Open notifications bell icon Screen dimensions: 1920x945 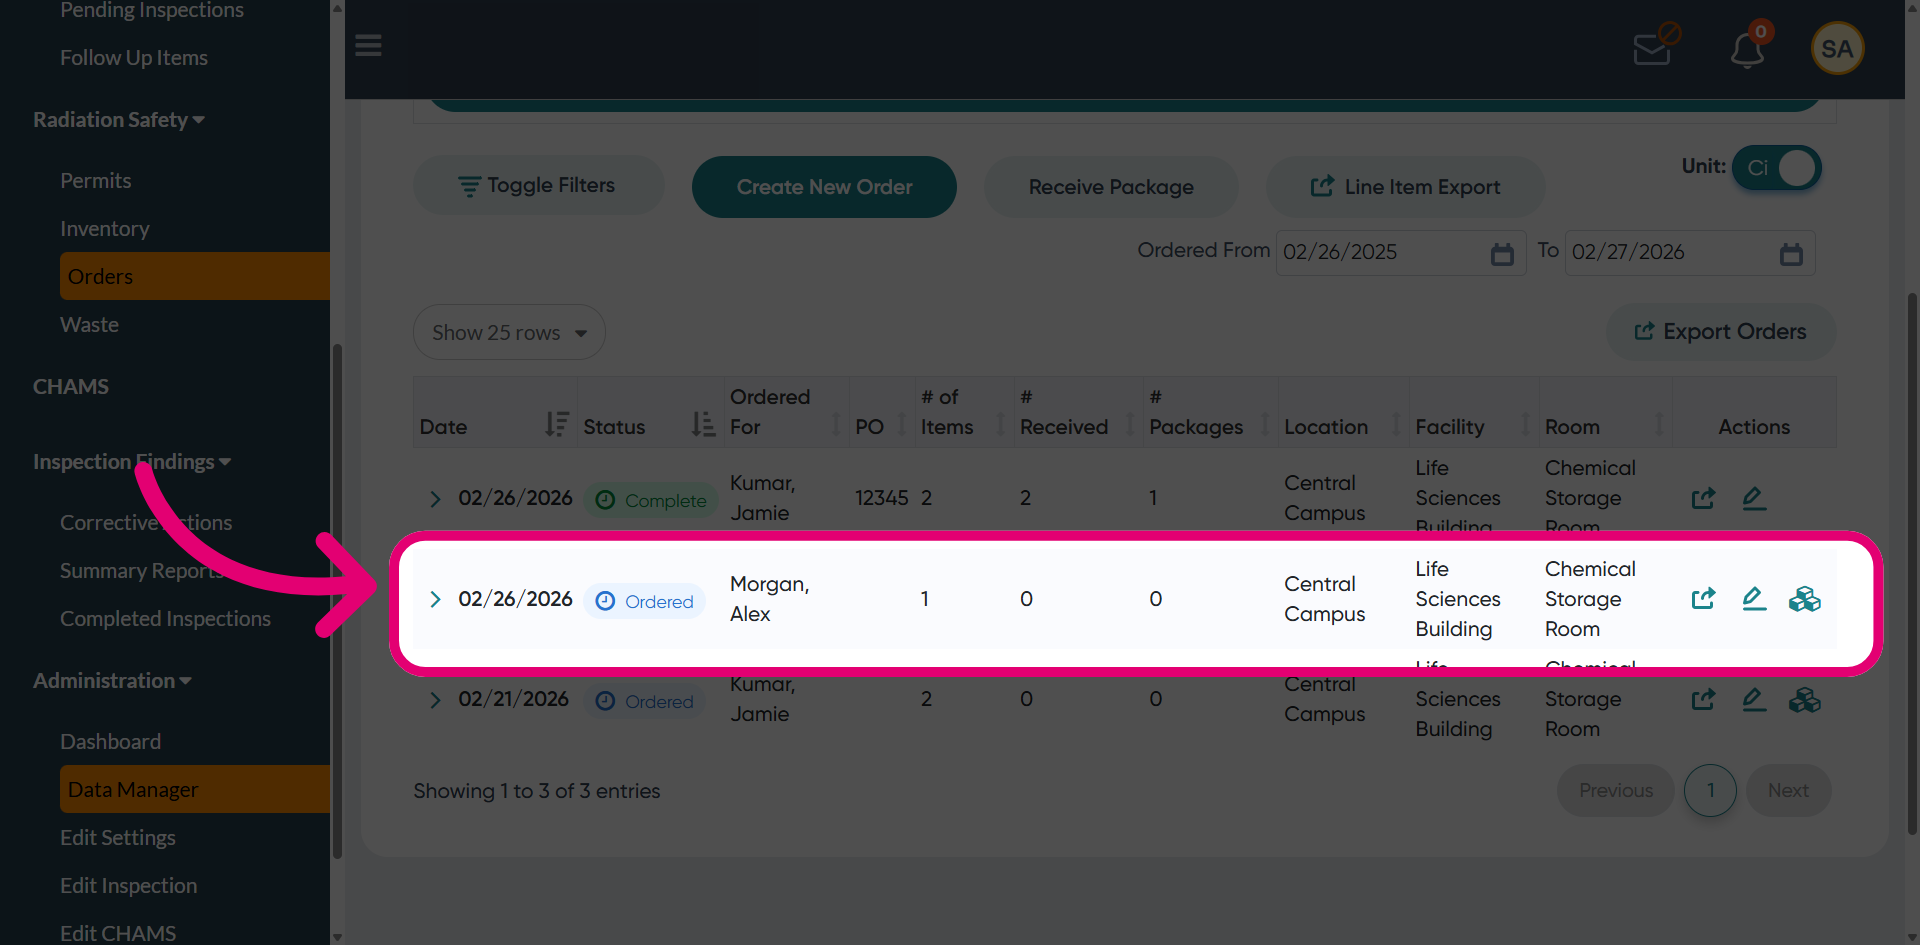pos(1749,48)
